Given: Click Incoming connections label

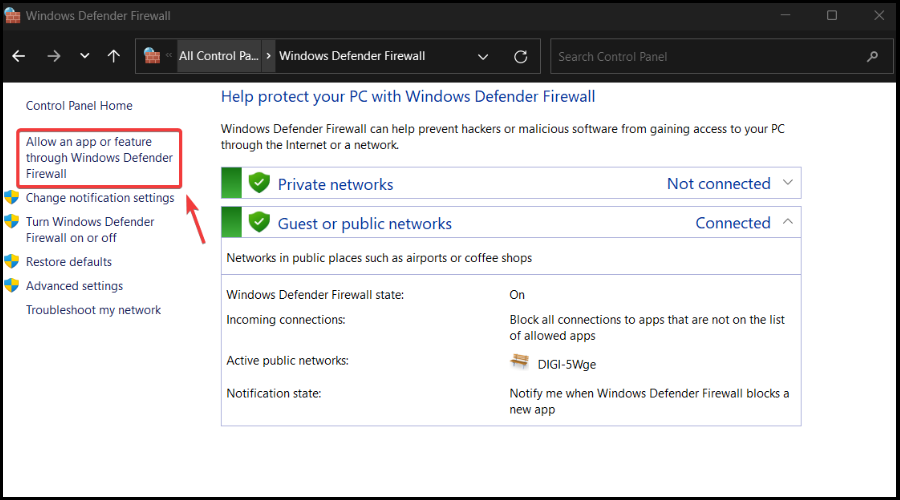Looking at the screenshot, I should tap(286, 320).
